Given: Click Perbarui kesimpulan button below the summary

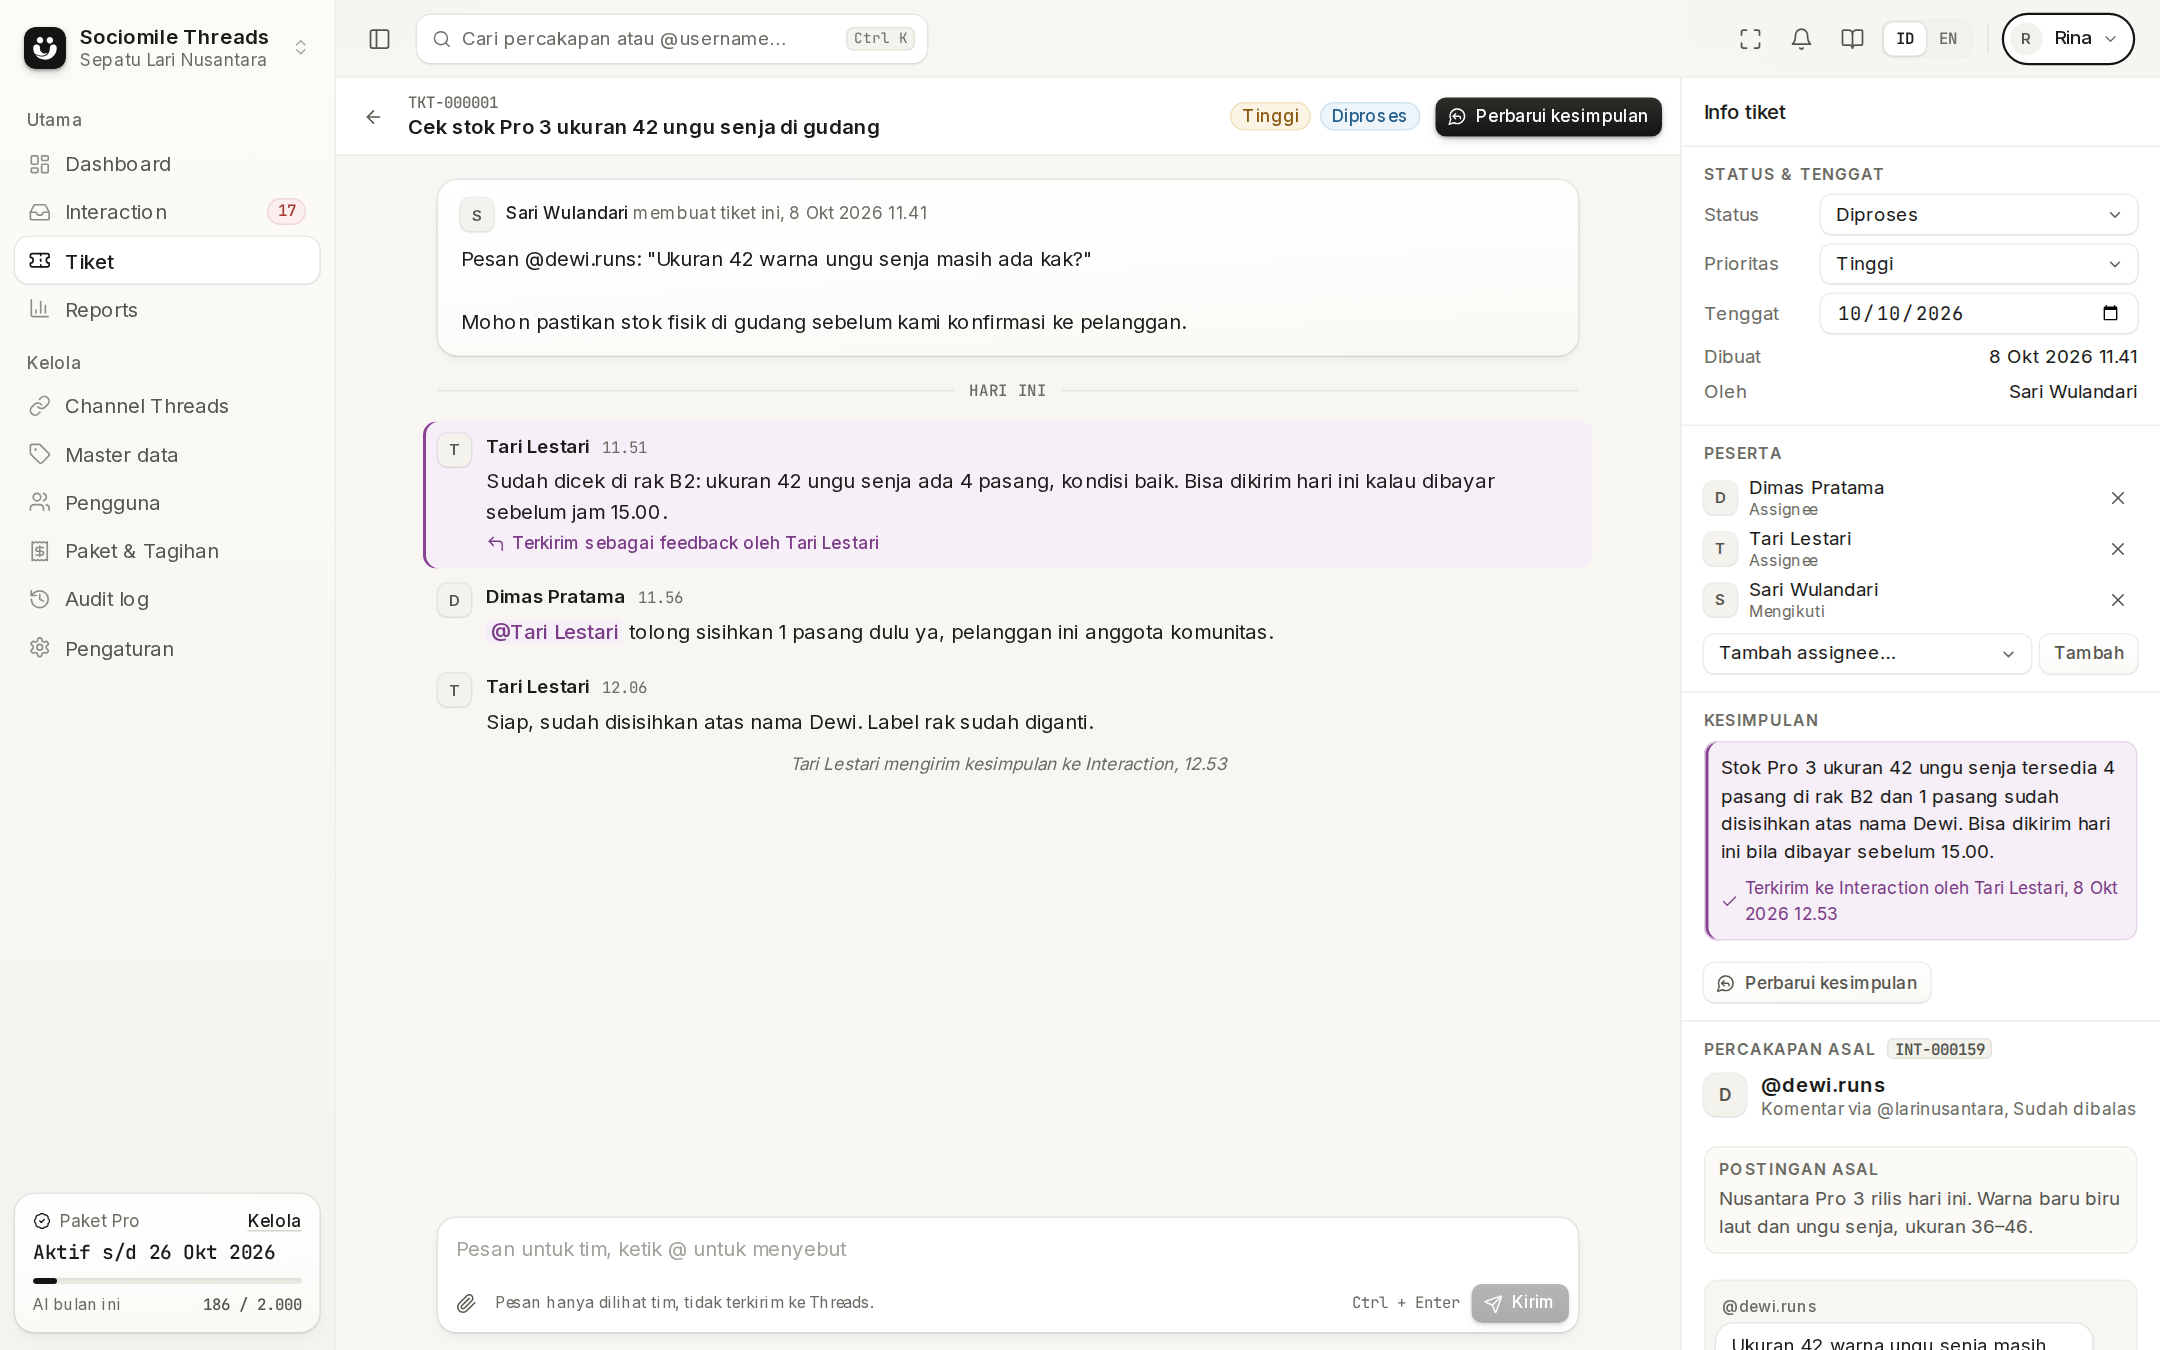Looking at the screenshot, I should click(1817, 983).
